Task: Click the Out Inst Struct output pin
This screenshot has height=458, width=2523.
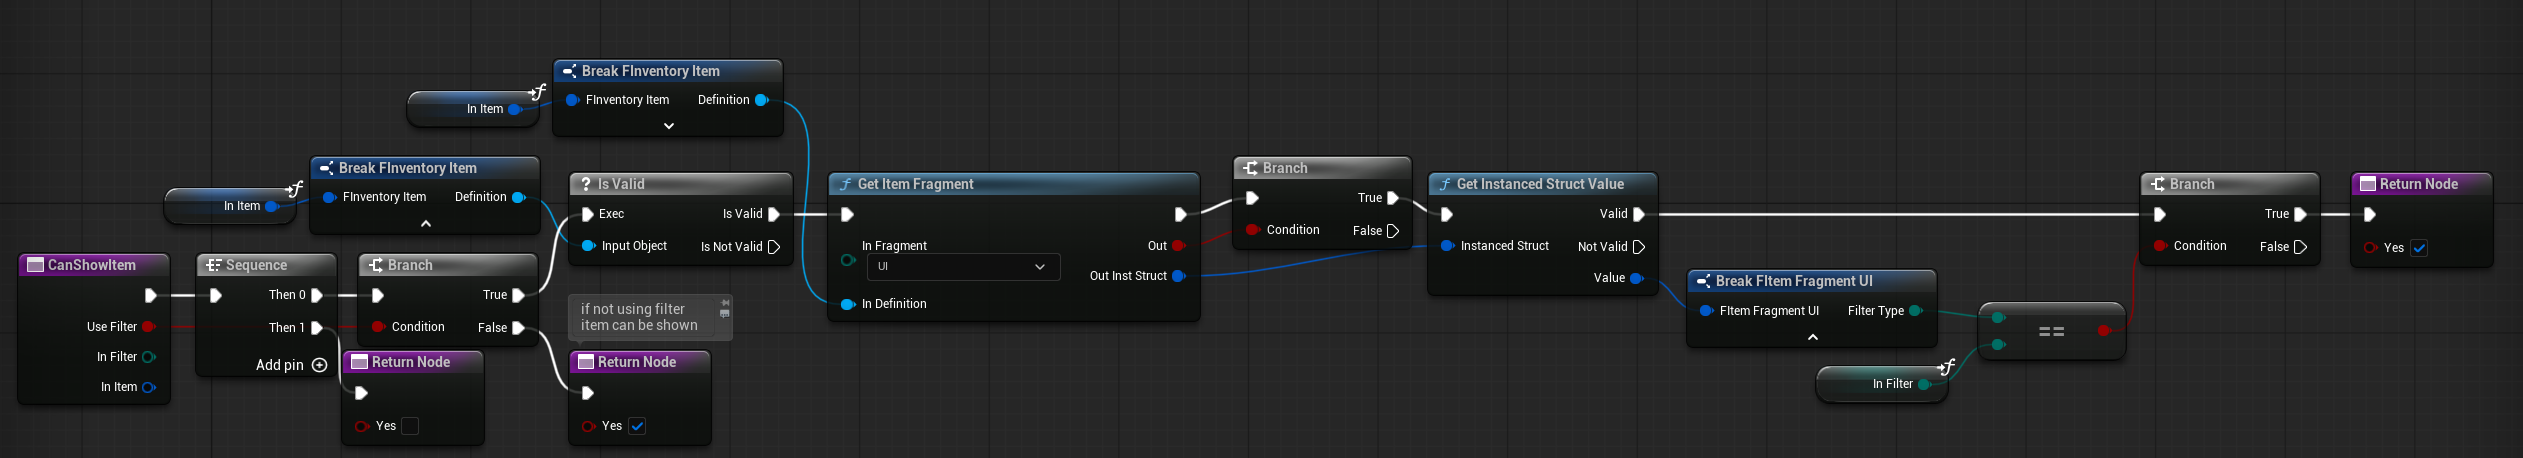Action: coord(1179,276)
